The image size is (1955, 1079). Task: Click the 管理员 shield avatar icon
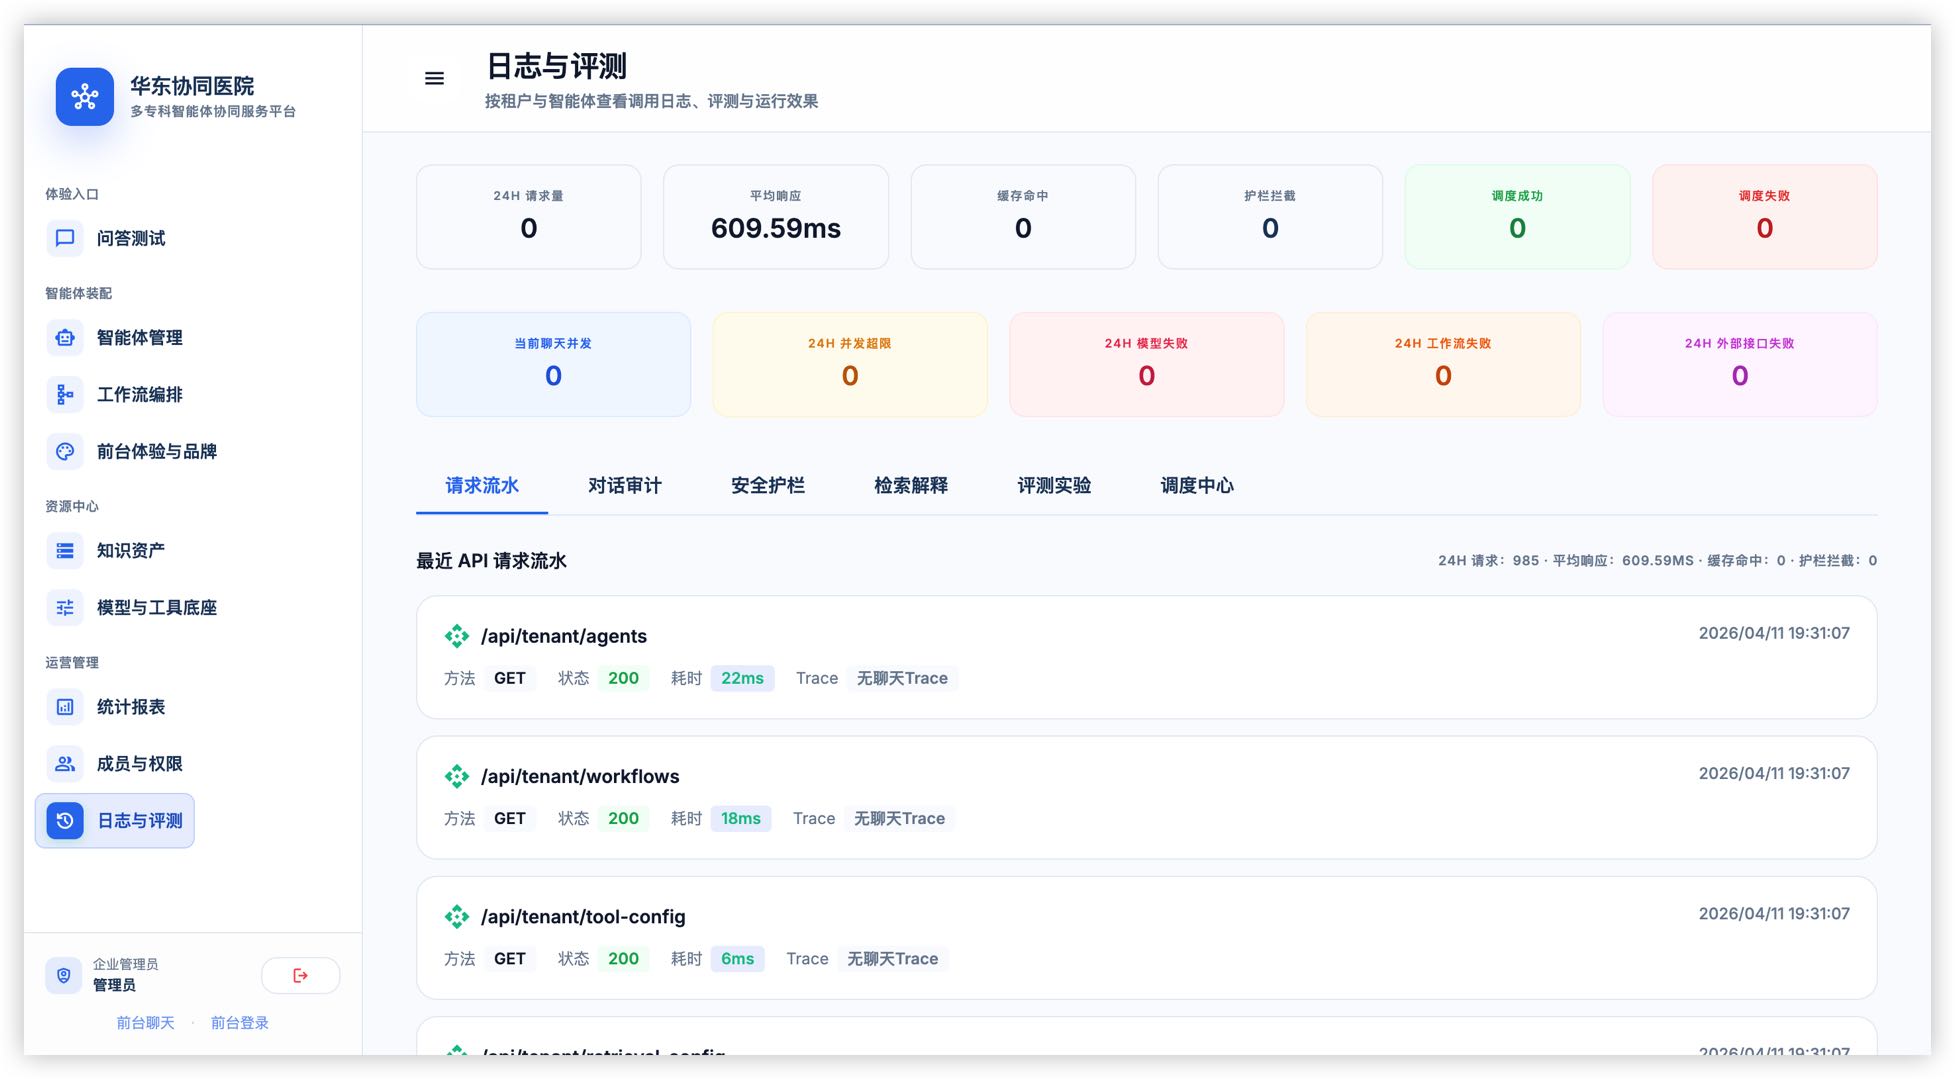pos(63,975)
